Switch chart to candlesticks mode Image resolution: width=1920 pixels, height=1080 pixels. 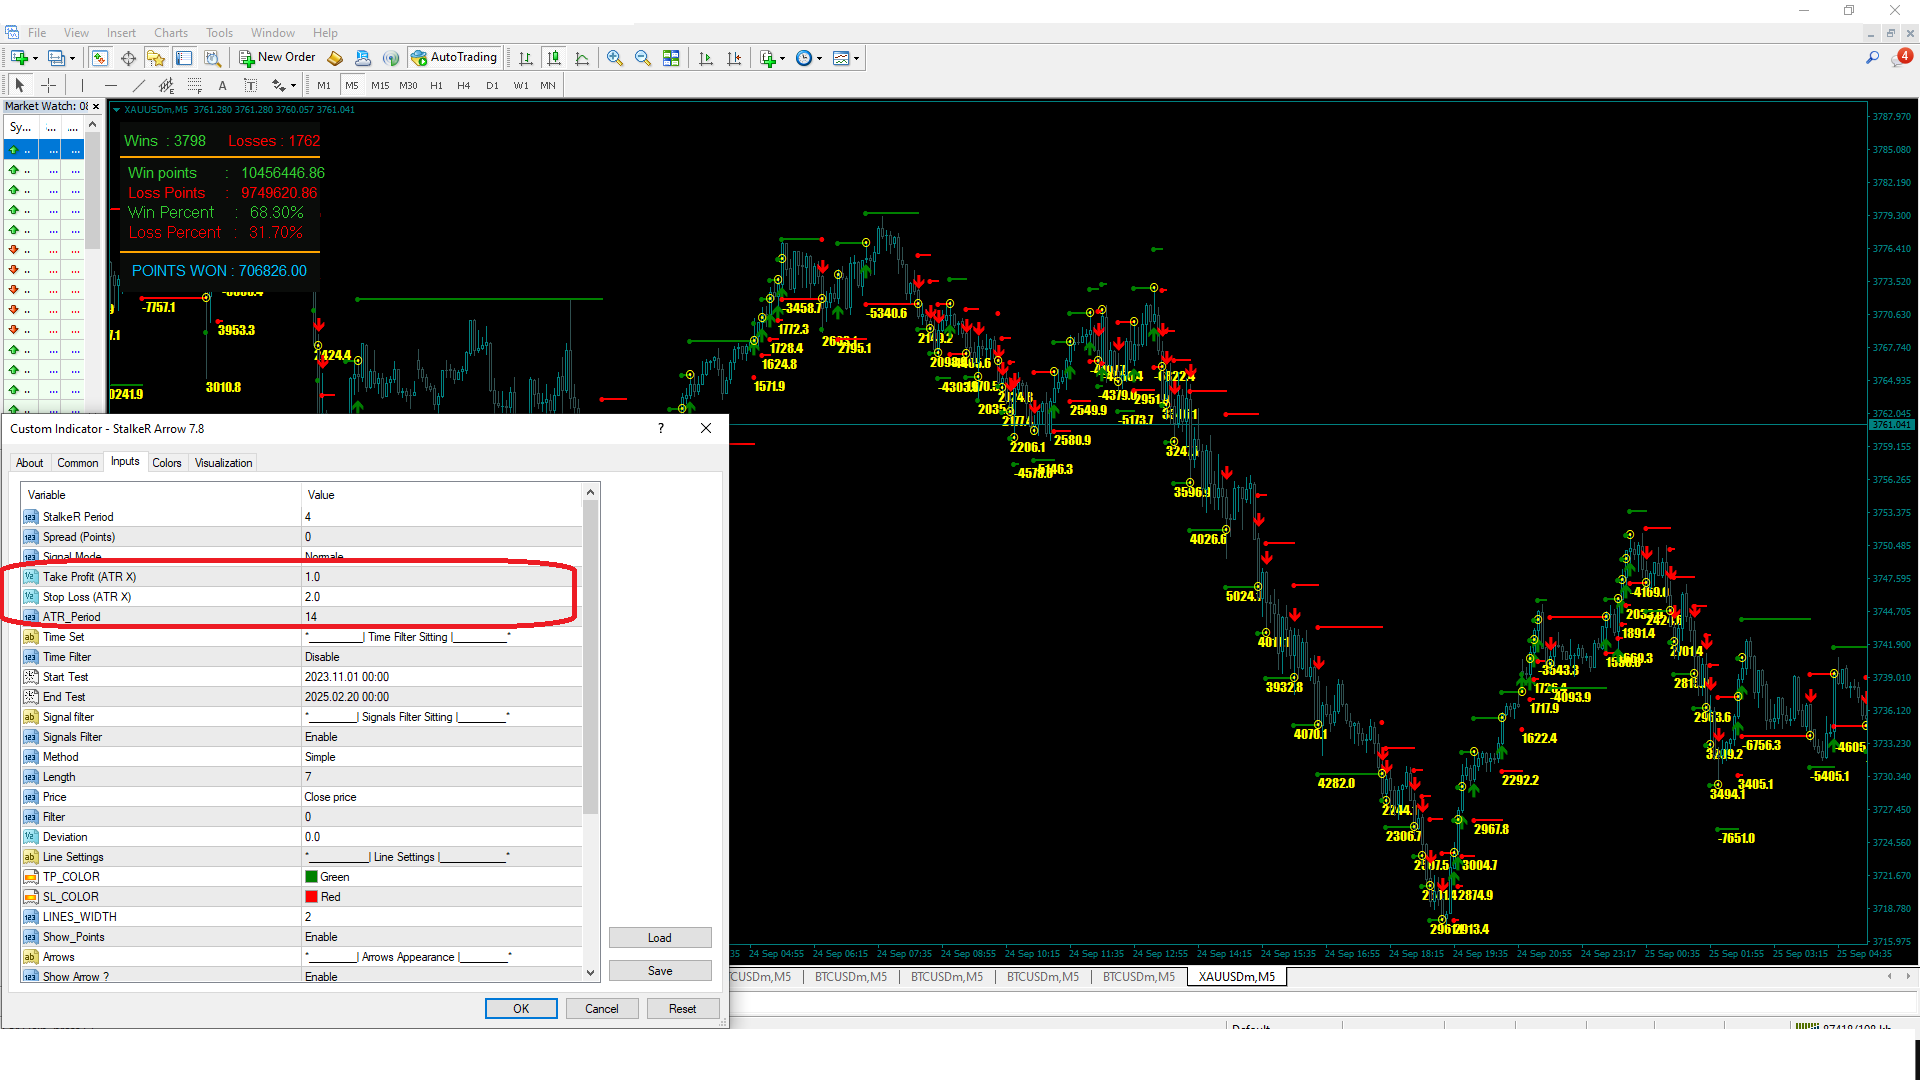tap(554, 58)
